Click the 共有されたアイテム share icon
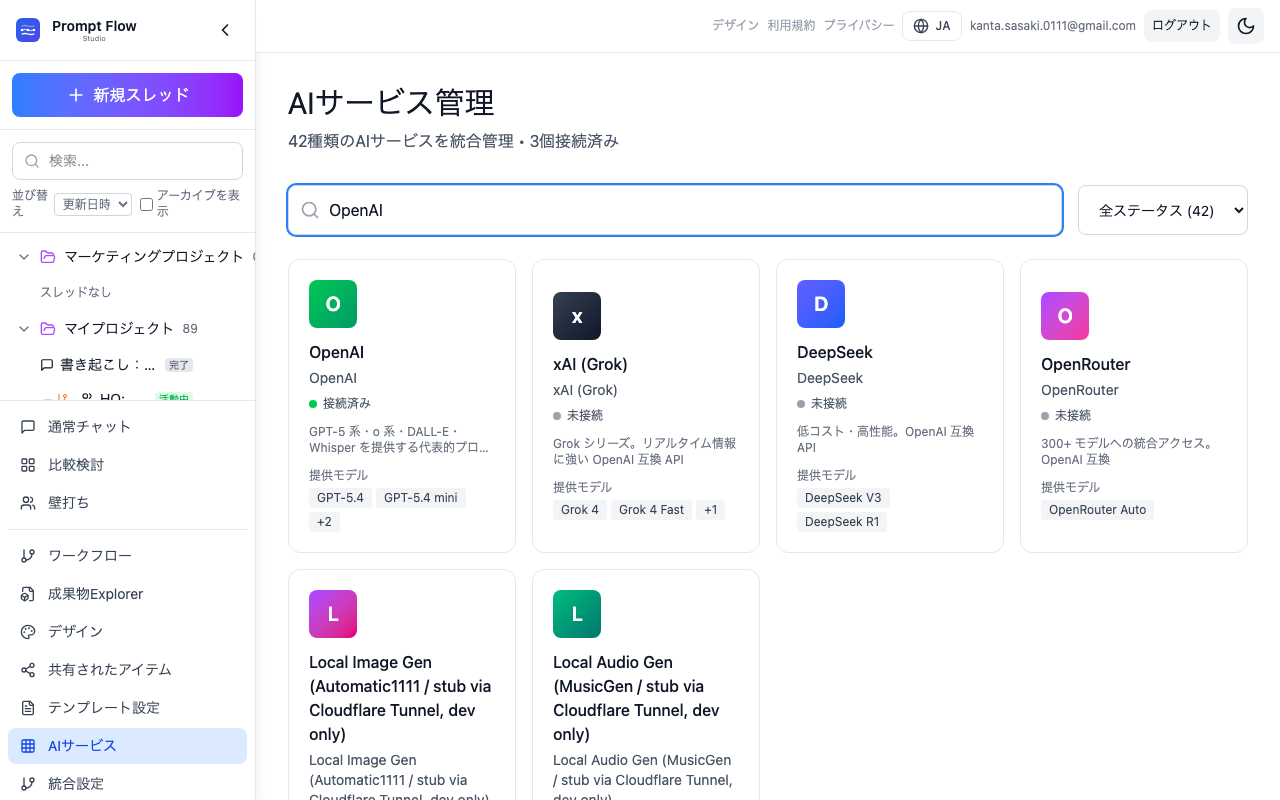 coord(28,670)
